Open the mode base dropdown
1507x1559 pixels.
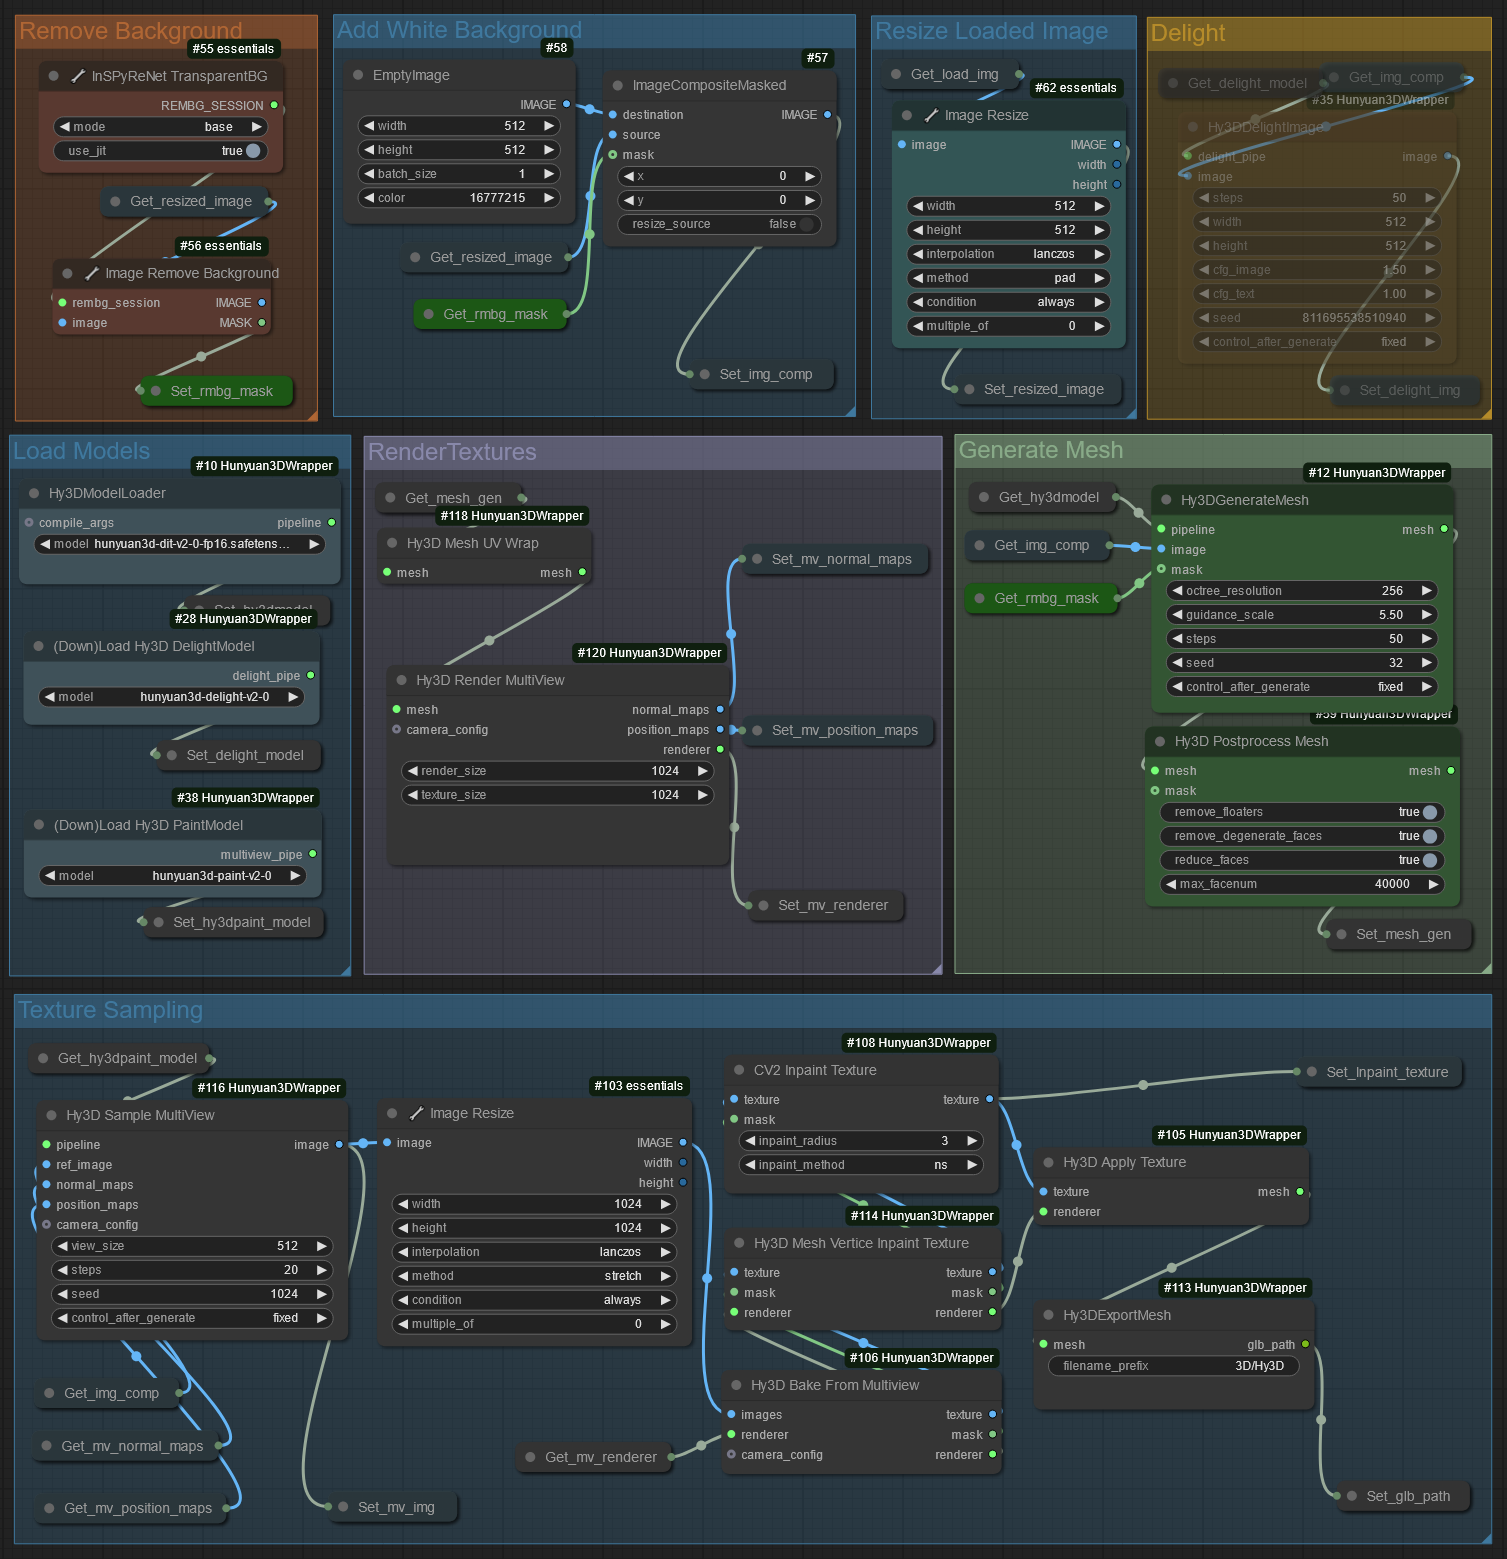160,127
